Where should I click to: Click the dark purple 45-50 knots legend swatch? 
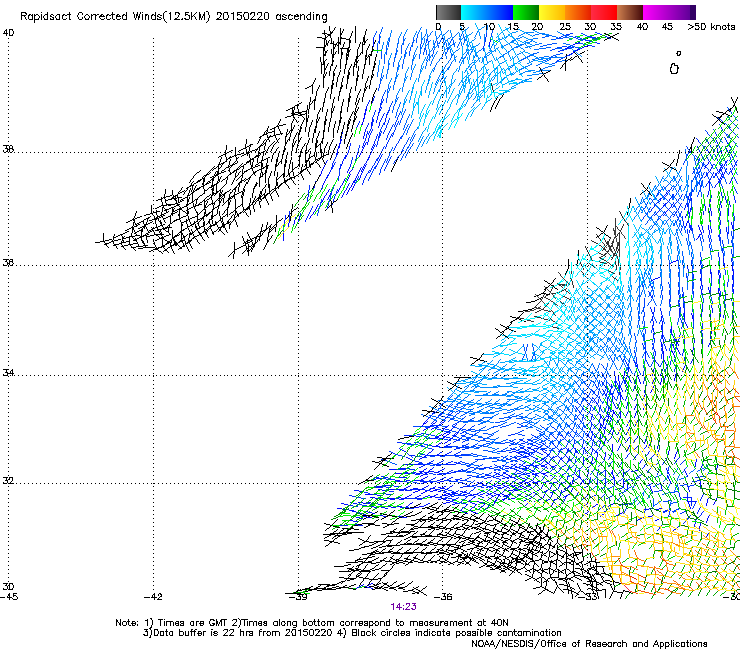pos(682,12)
